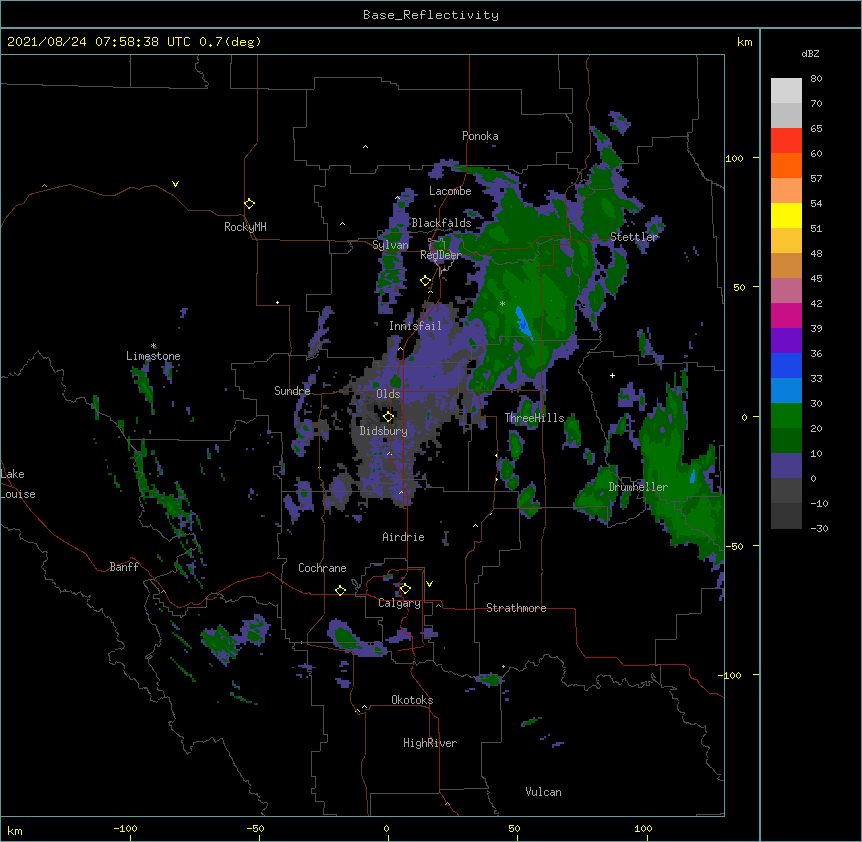Select the yellow diamond marker below Cochrane

[x=340, y=590]
